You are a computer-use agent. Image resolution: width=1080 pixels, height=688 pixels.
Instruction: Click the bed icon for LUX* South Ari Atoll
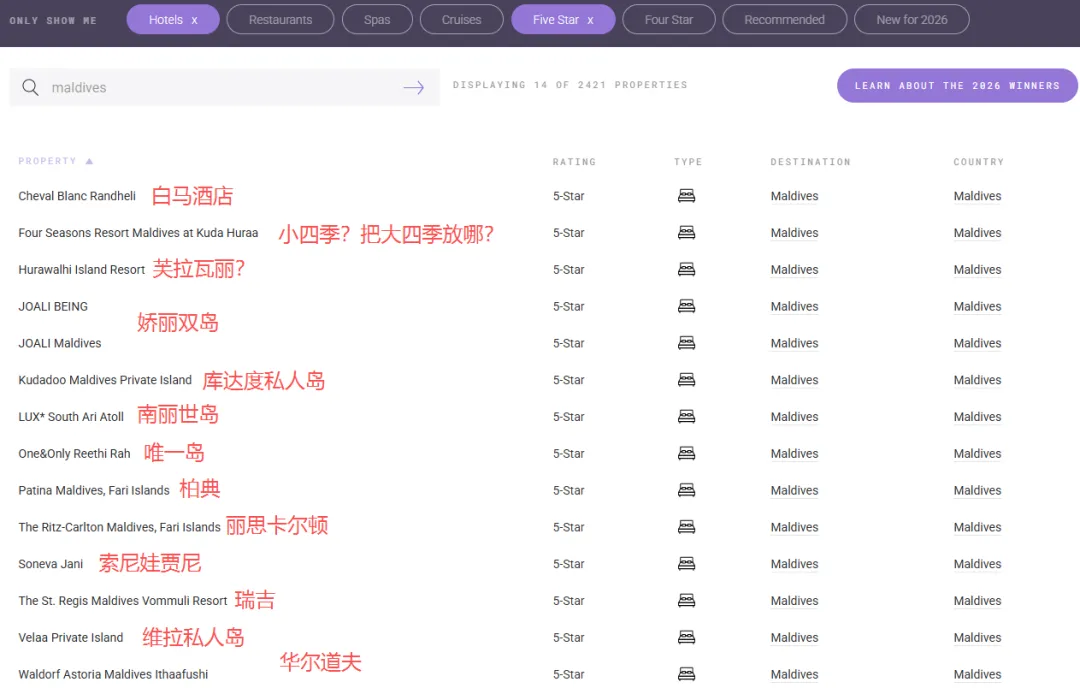686,417
